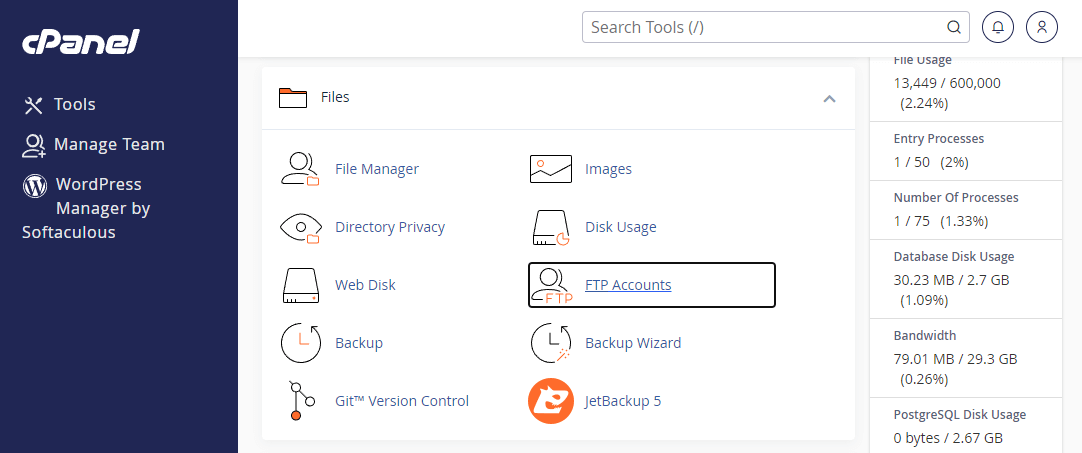Click the Bandwidth label
1082x453 pixels.
pyautogui.click(x=925, y=336)
